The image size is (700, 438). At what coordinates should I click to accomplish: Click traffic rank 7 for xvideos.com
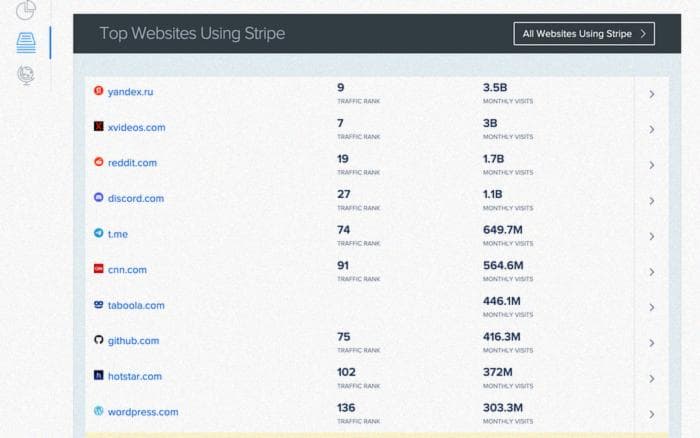tap(340, 123)
